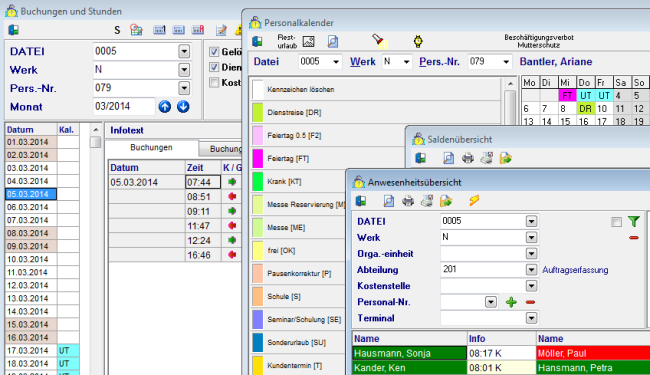Click the lightning refresh icon in Anwesenheitsübersicht

474,201
